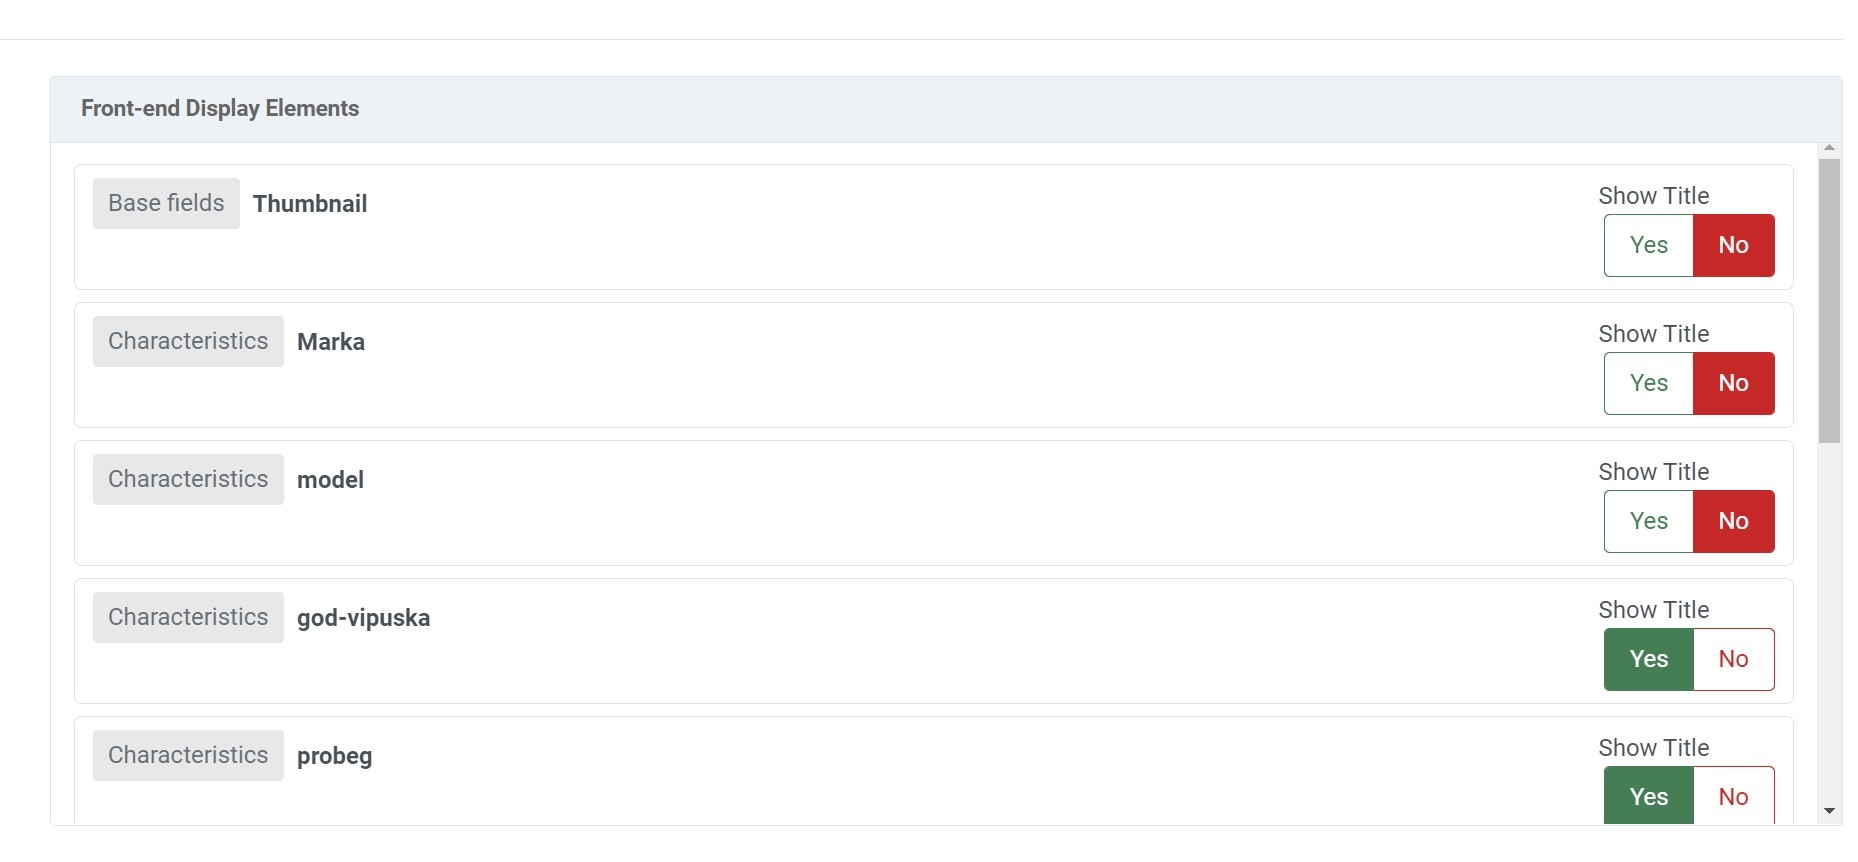Disable Show Title for god-vipuska
The image size is (1858, 862).
1733,659
